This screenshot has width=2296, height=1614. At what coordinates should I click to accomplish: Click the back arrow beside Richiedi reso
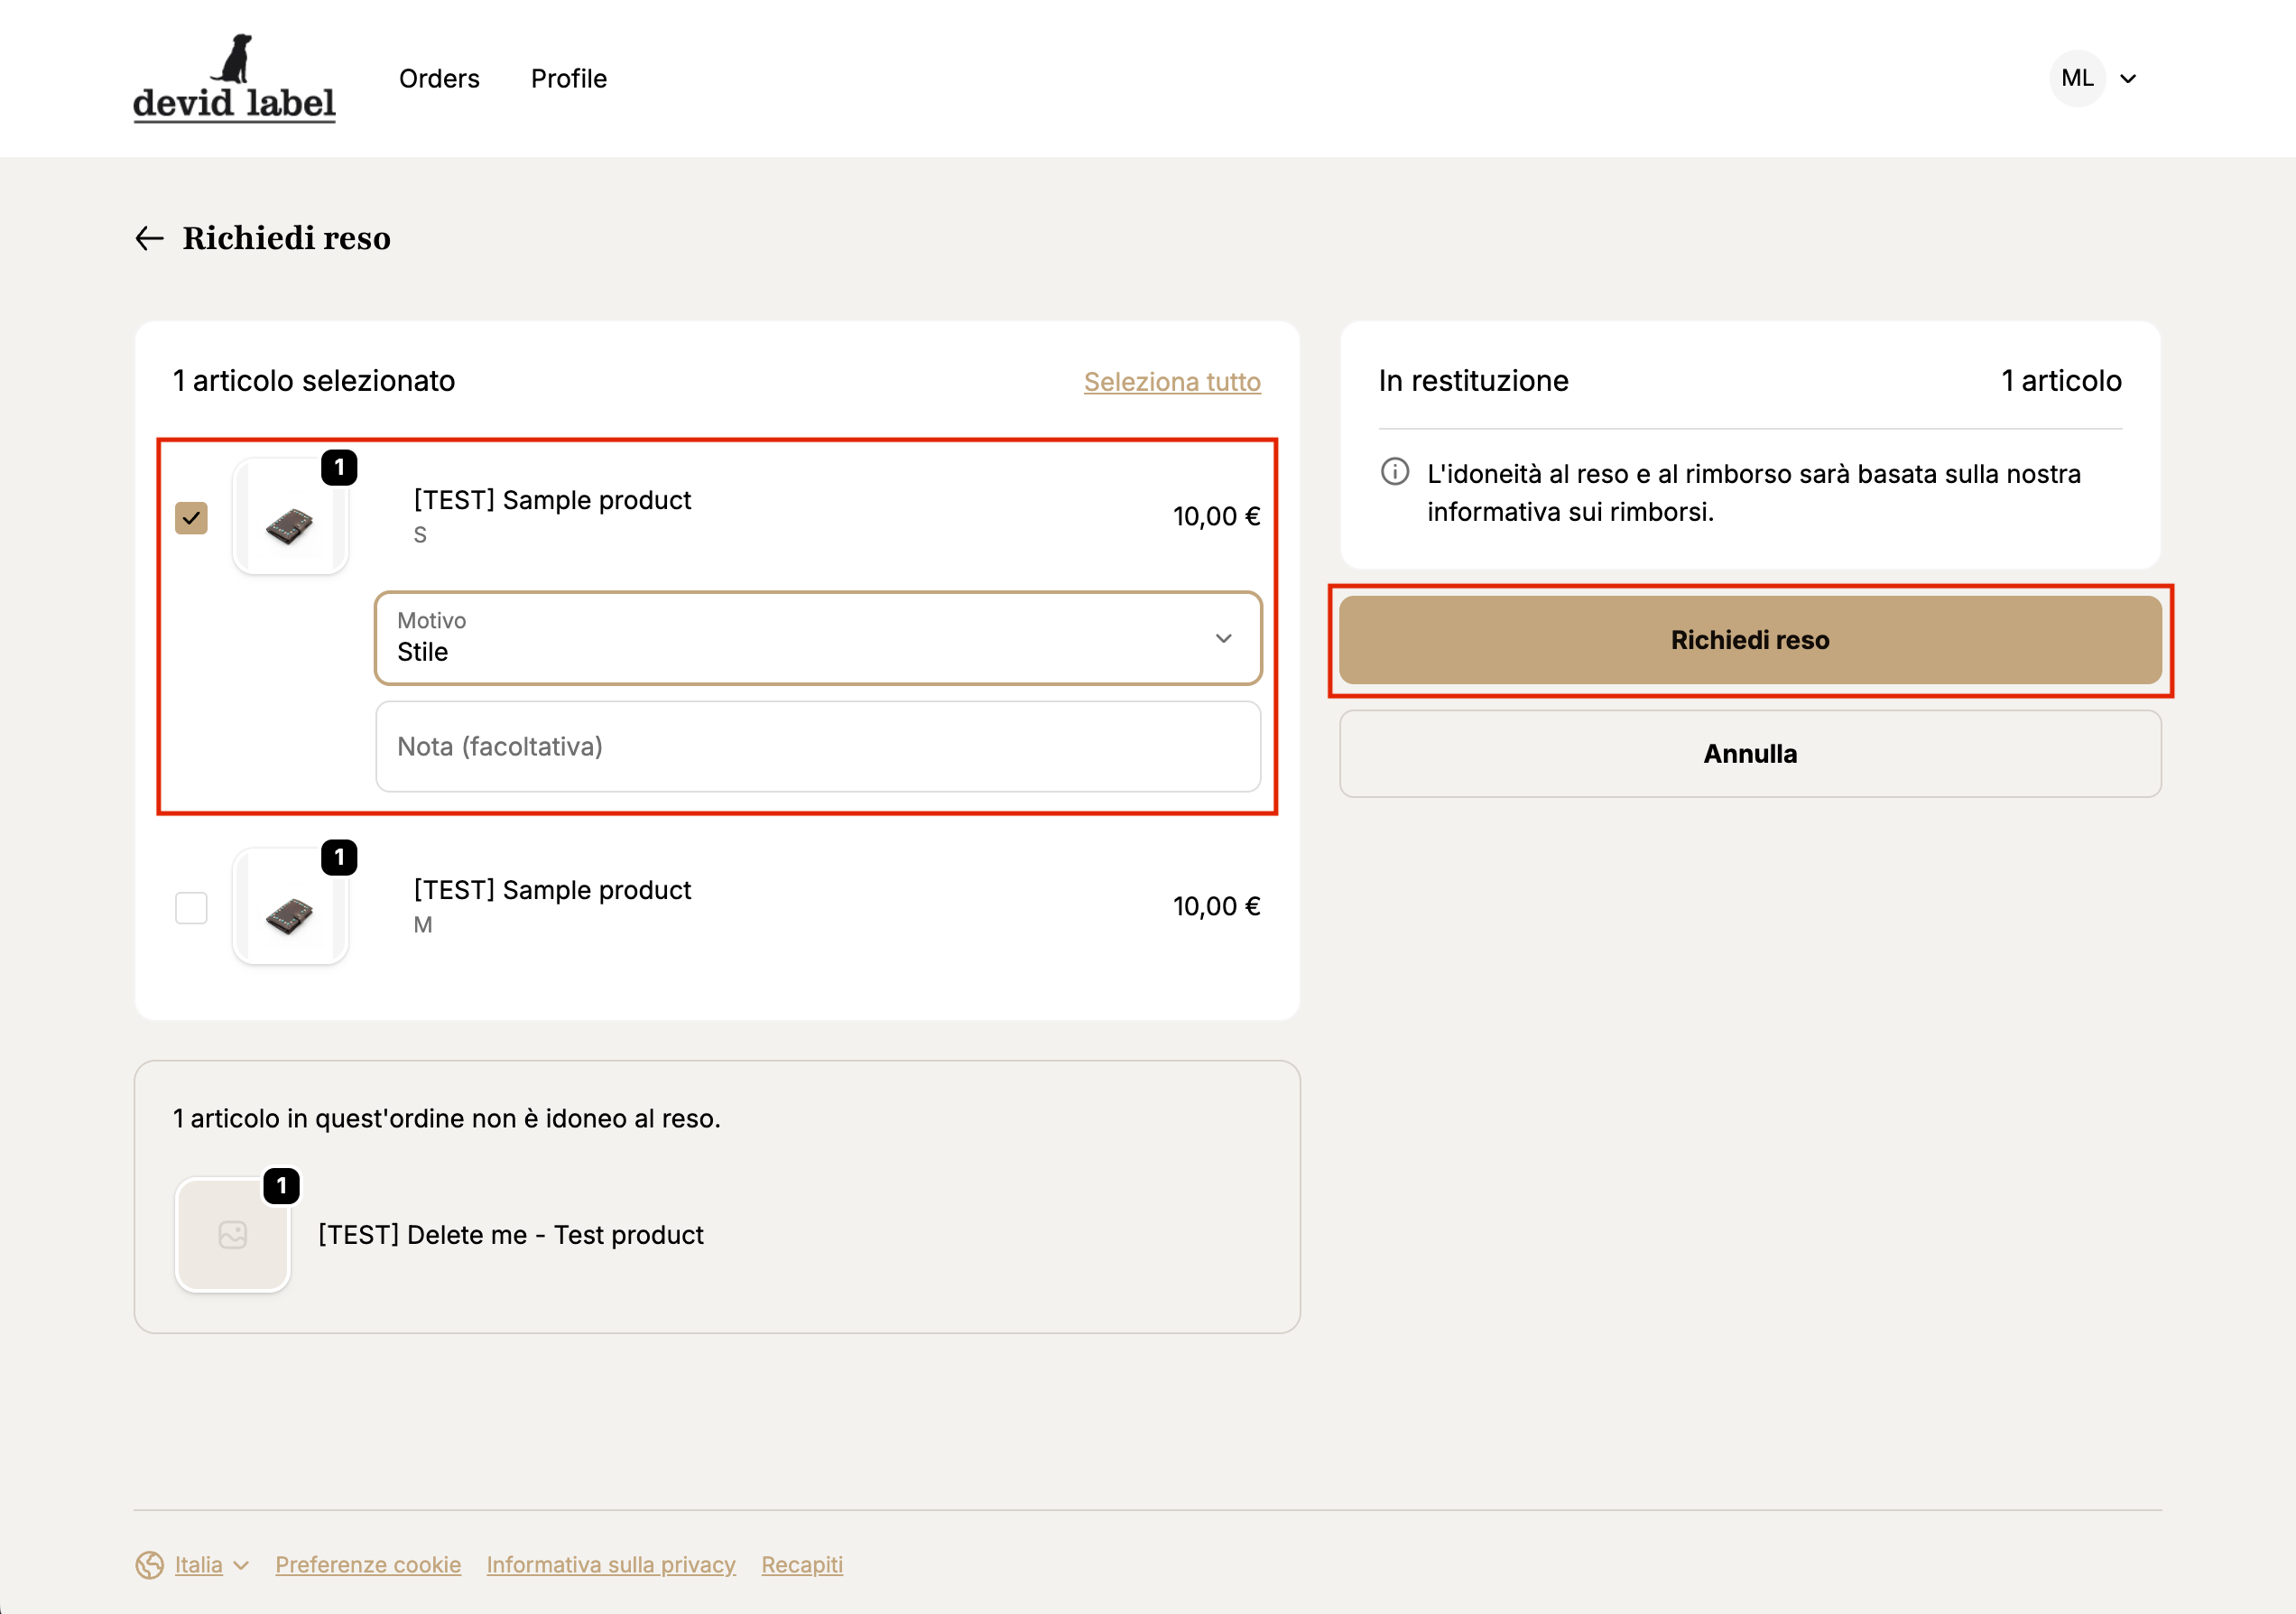click(149, 238)
